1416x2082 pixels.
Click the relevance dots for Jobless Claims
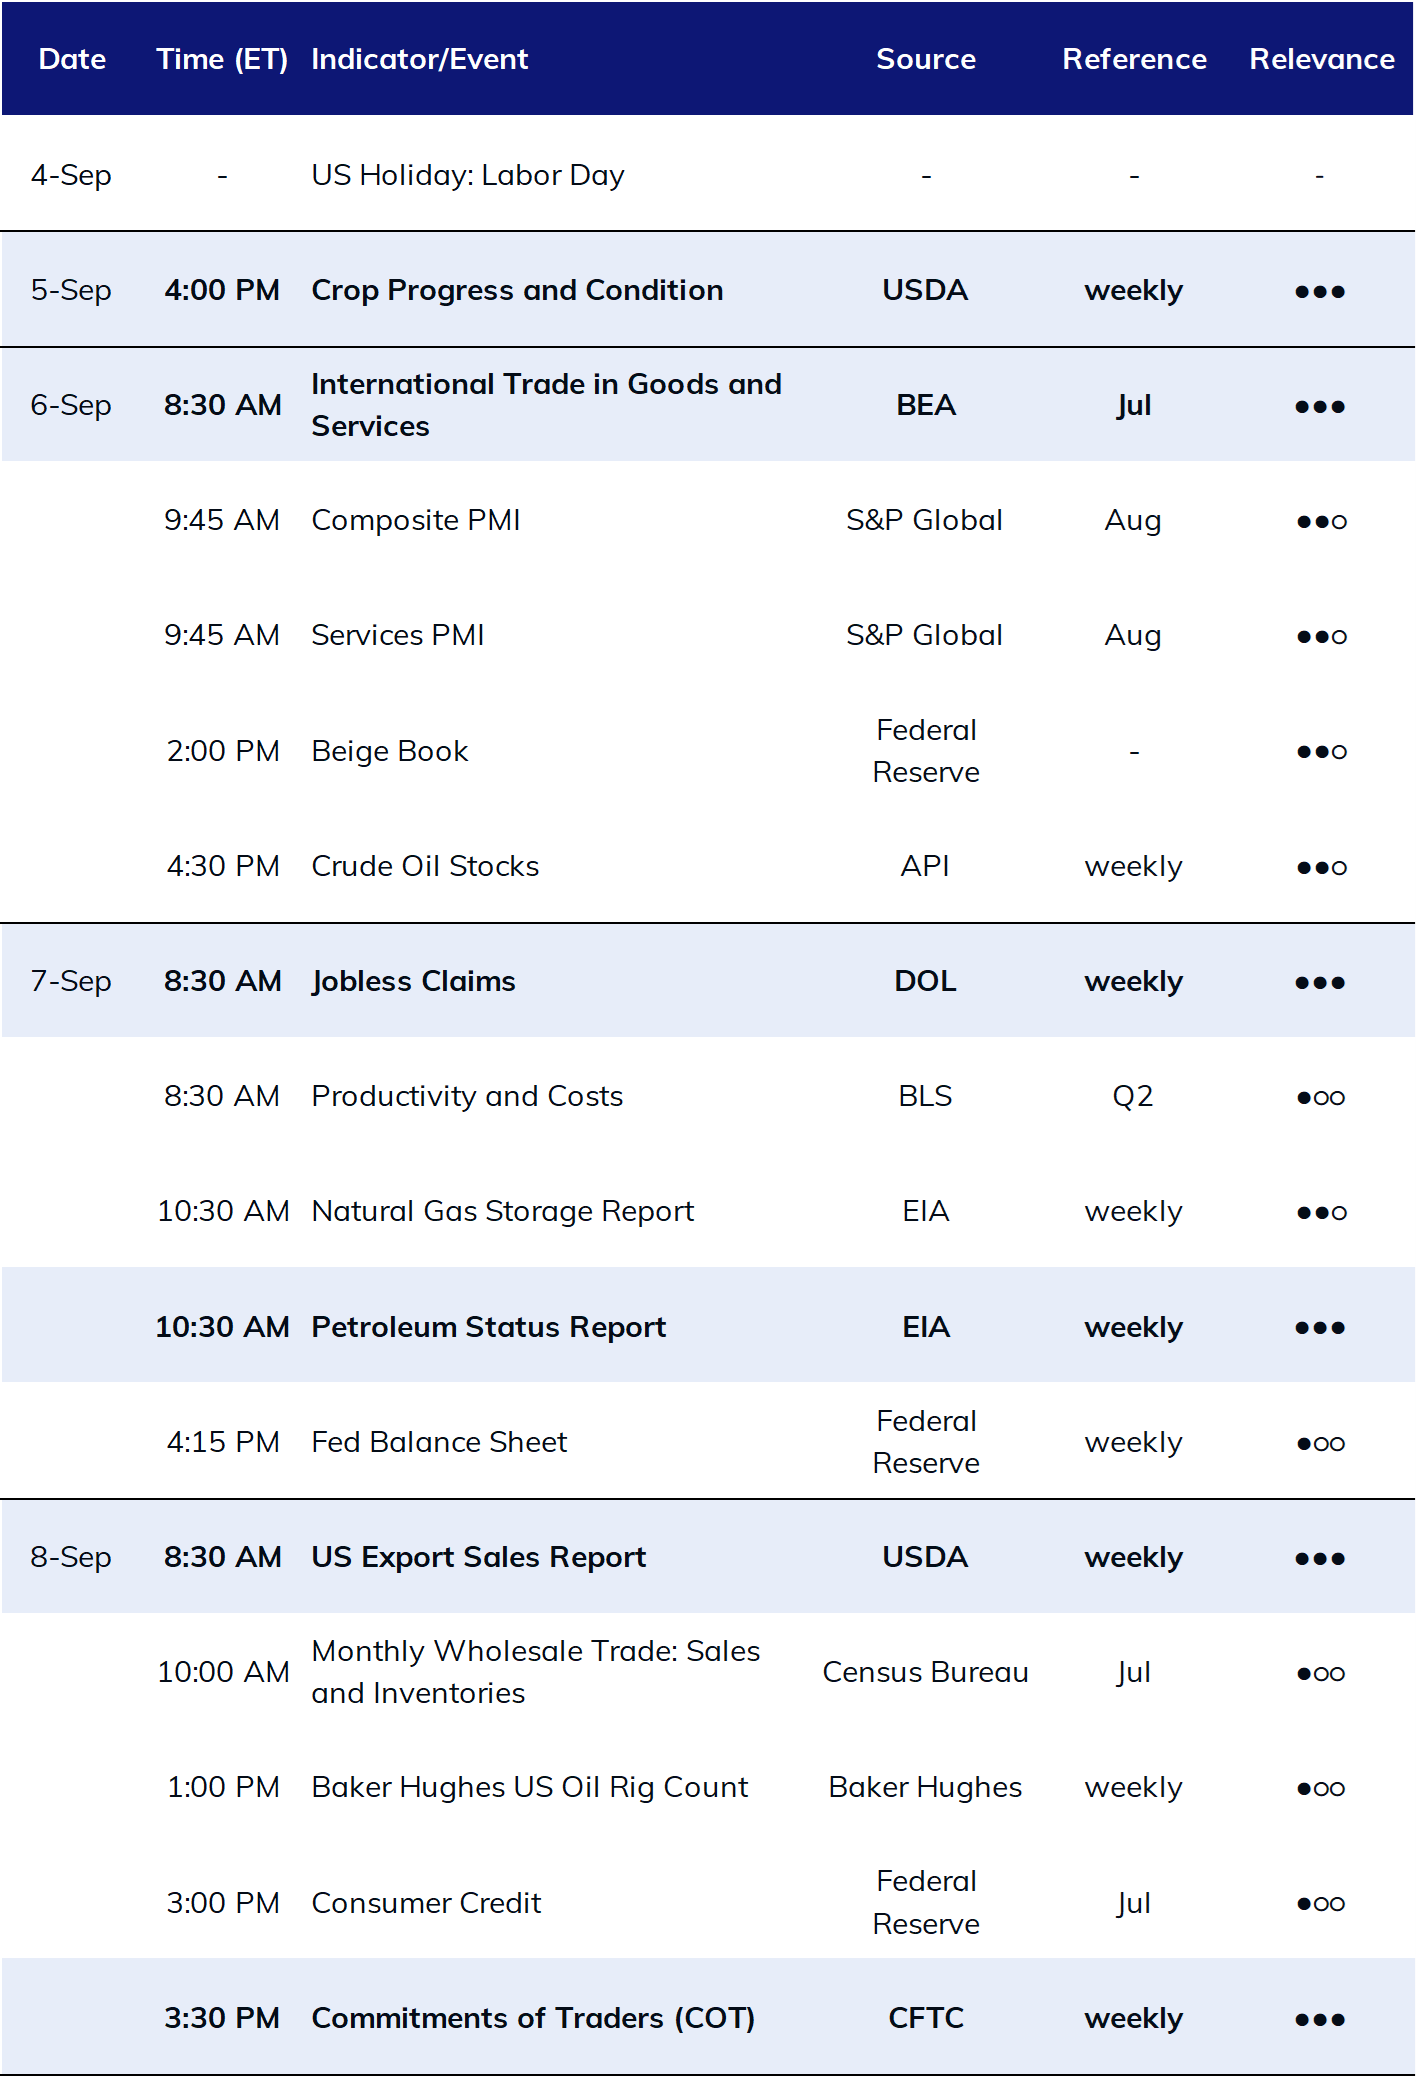pyautogui.click(x=1320, y=983)
